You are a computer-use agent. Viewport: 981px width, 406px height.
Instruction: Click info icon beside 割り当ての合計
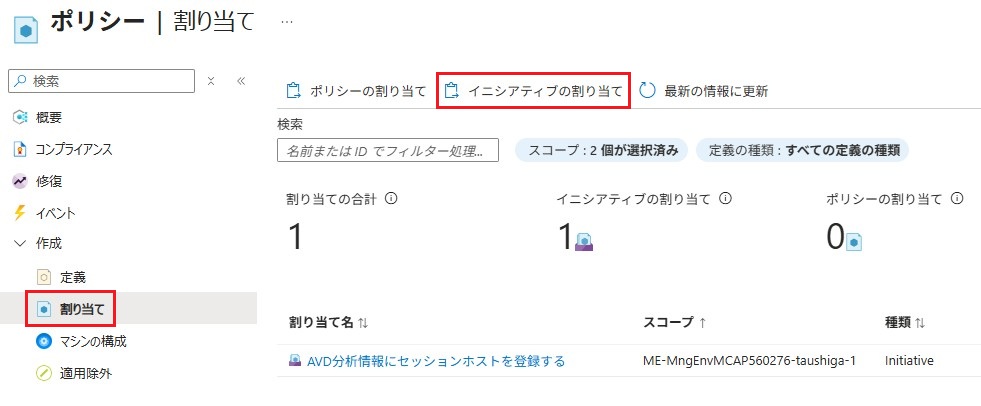coord(392,199)
